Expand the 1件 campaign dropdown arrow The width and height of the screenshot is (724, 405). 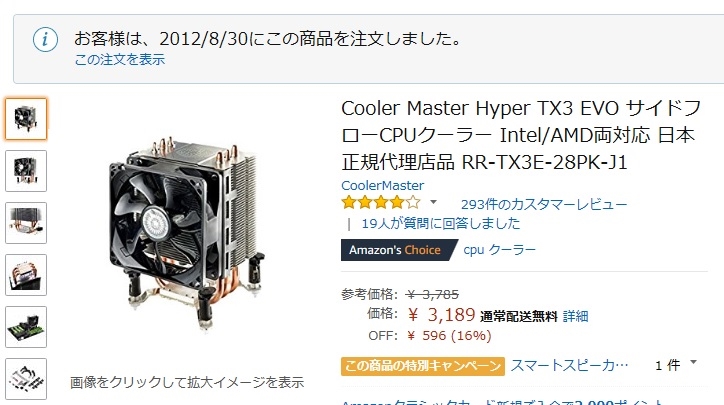coord(693,363)
